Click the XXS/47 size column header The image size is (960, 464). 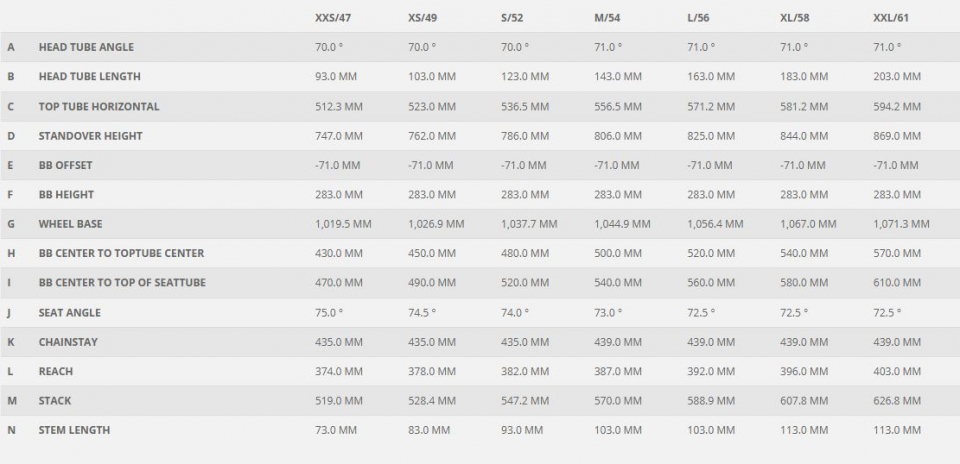click(332, 18)
